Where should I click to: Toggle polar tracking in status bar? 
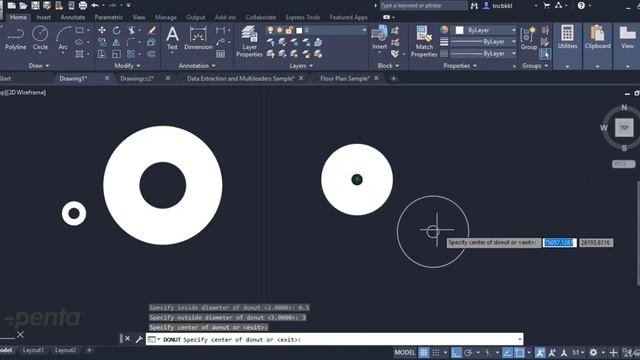click(468, 353)
